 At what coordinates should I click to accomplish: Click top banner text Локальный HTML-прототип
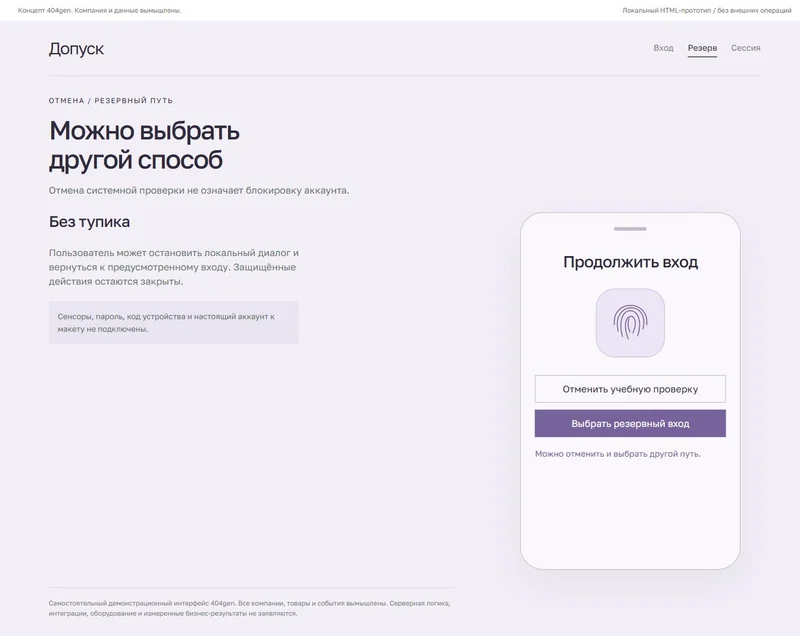click(x=707, y=10)
